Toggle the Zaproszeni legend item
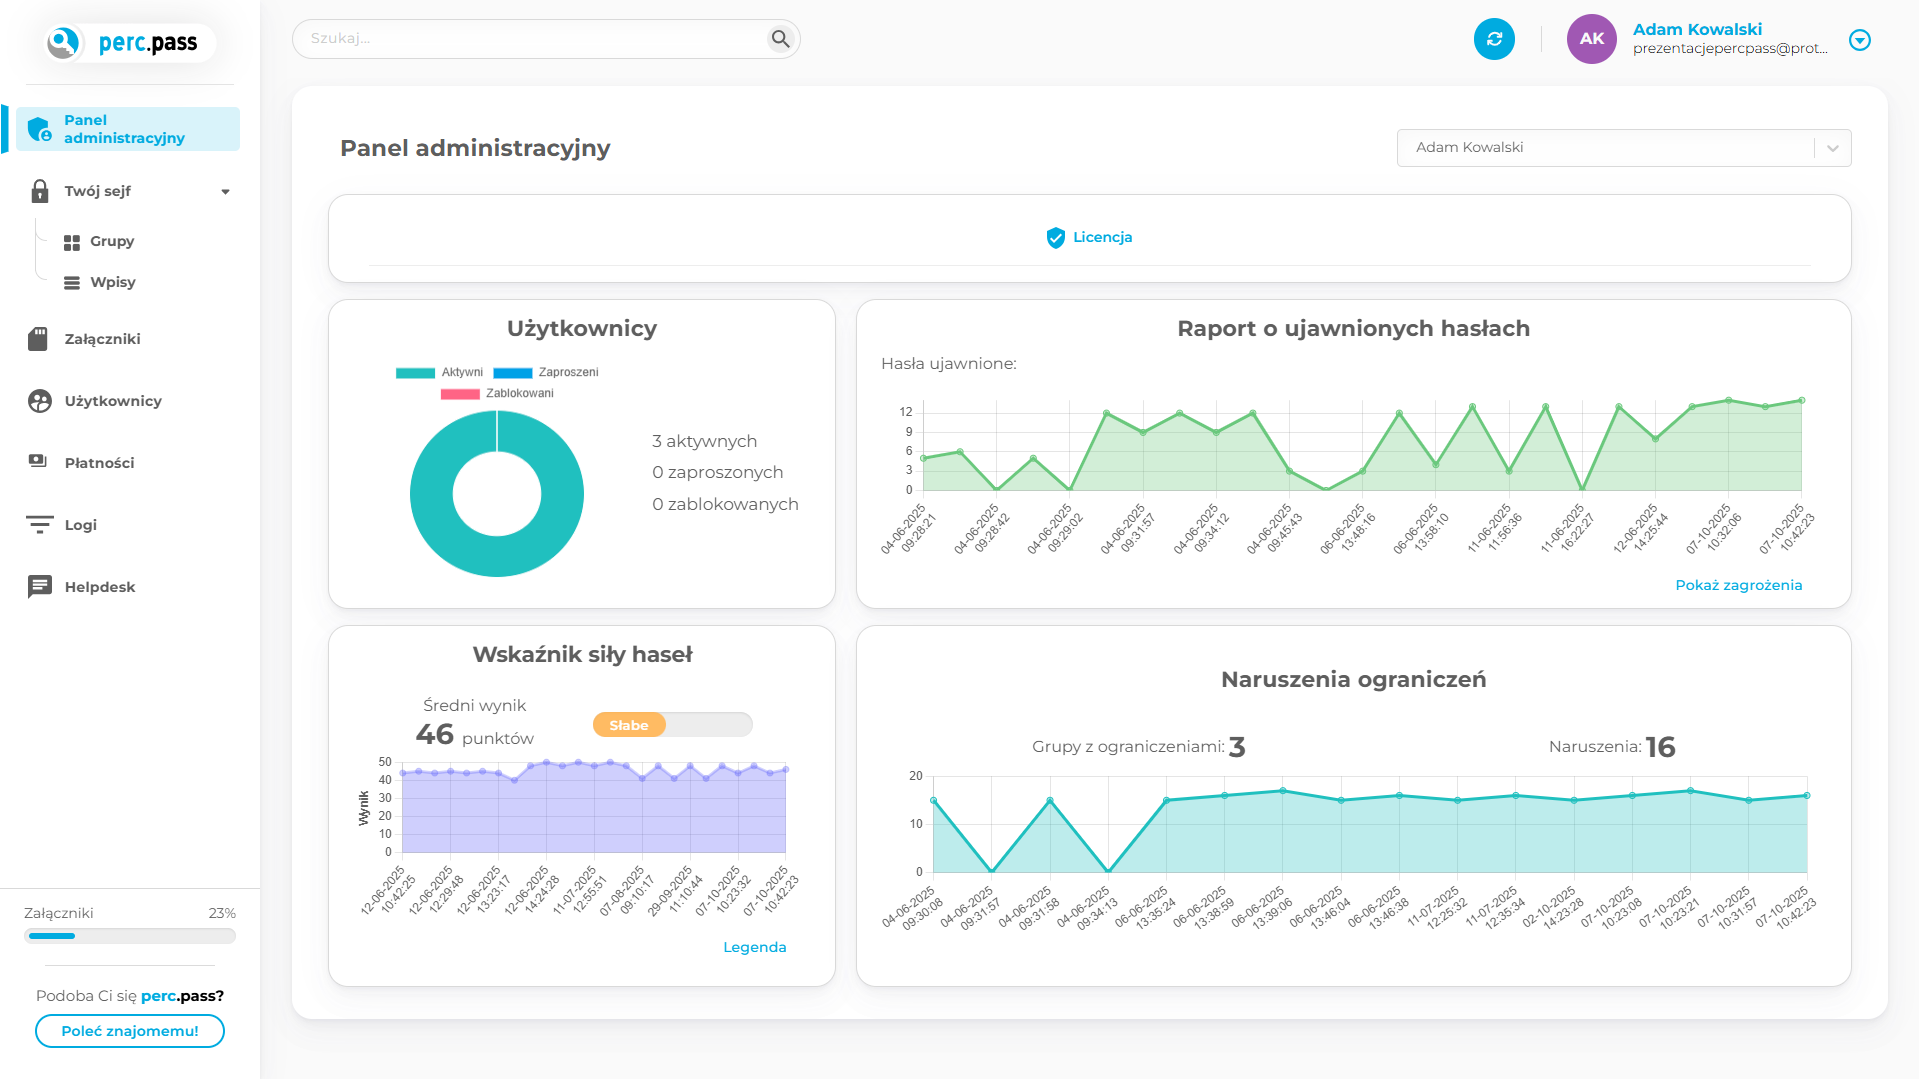This screenshot has height=1079, width=1919. (546, 372)
